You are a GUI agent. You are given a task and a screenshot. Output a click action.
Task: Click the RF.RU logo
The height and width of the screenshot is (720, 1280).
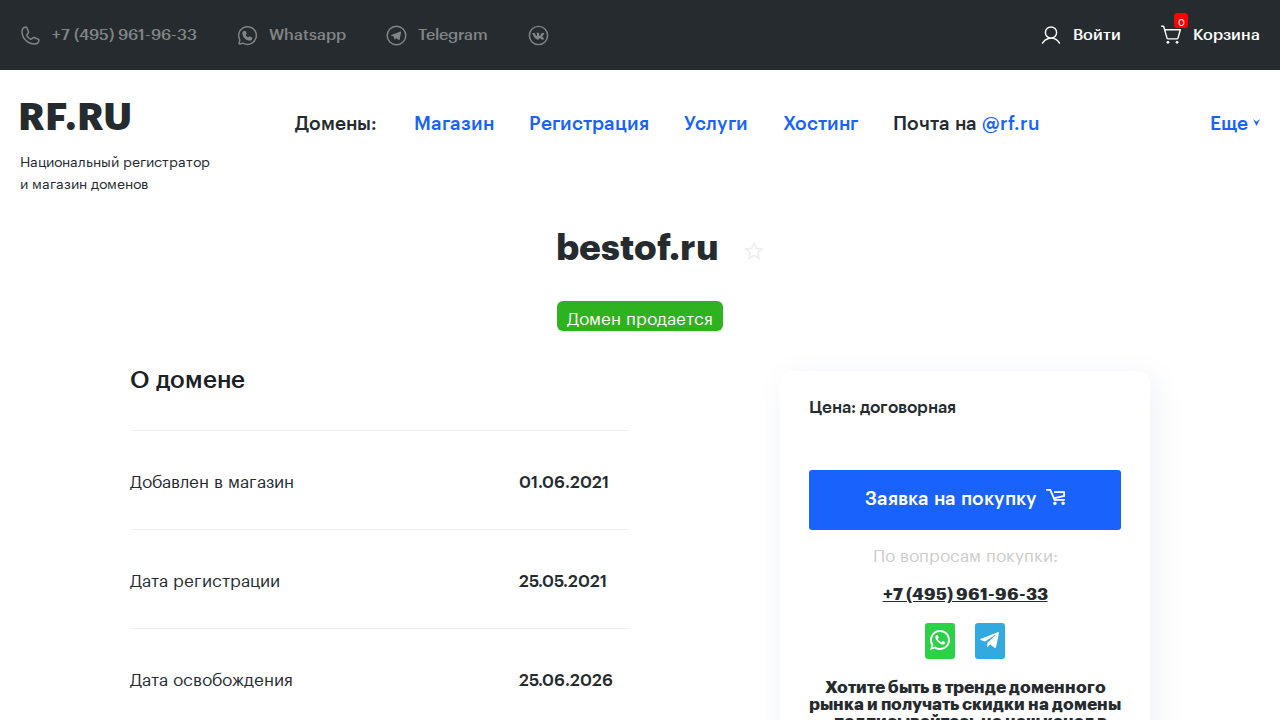pyautogui.click(x=75, y=117)
